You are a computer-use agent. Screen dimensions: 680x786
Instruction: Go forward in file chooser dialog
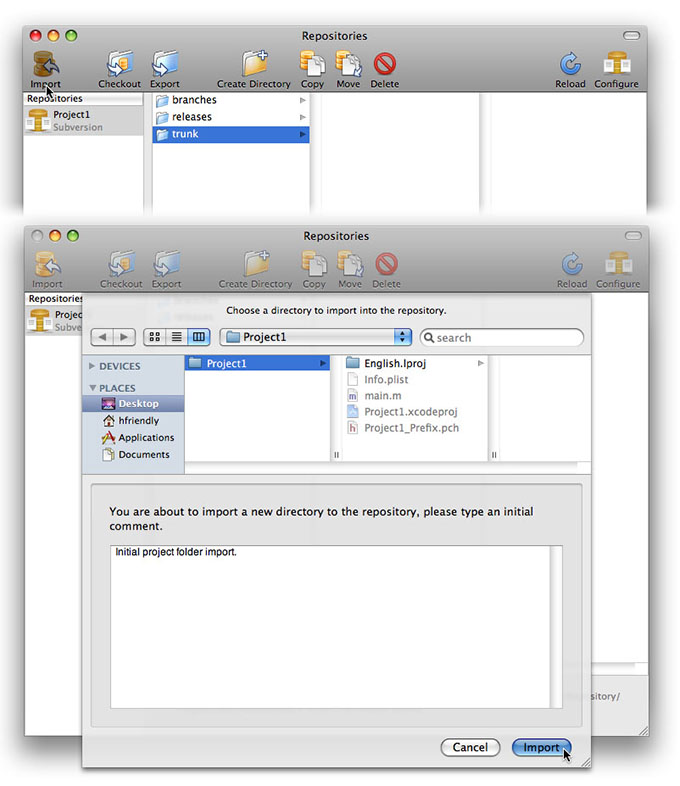click(124, 337)
